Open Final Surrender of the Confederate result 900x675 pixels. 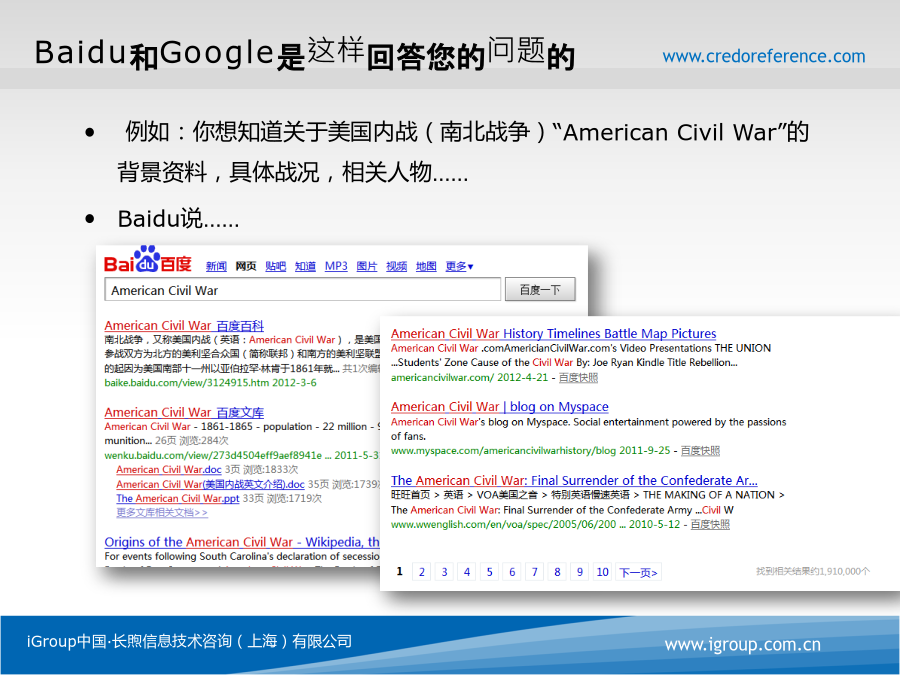[x=575, y=480]
